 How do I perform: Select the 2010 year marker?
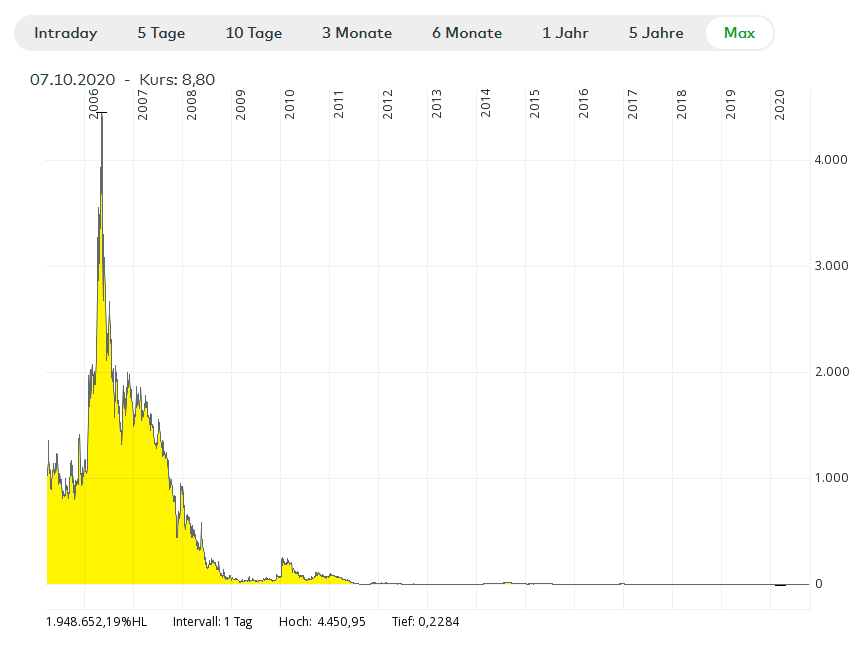tap(290, 105)
